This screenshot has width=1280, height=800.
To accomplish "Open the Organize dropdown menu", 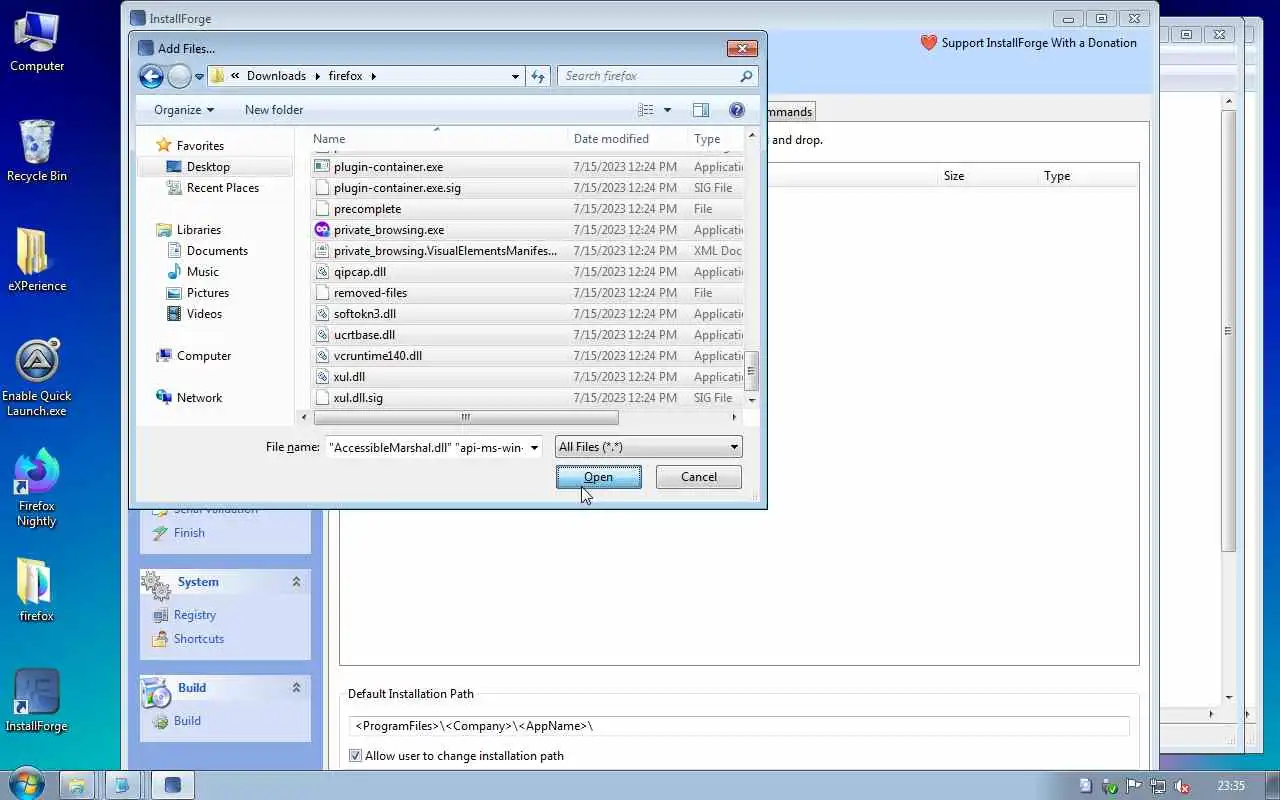I will click(x=184, y=110).
